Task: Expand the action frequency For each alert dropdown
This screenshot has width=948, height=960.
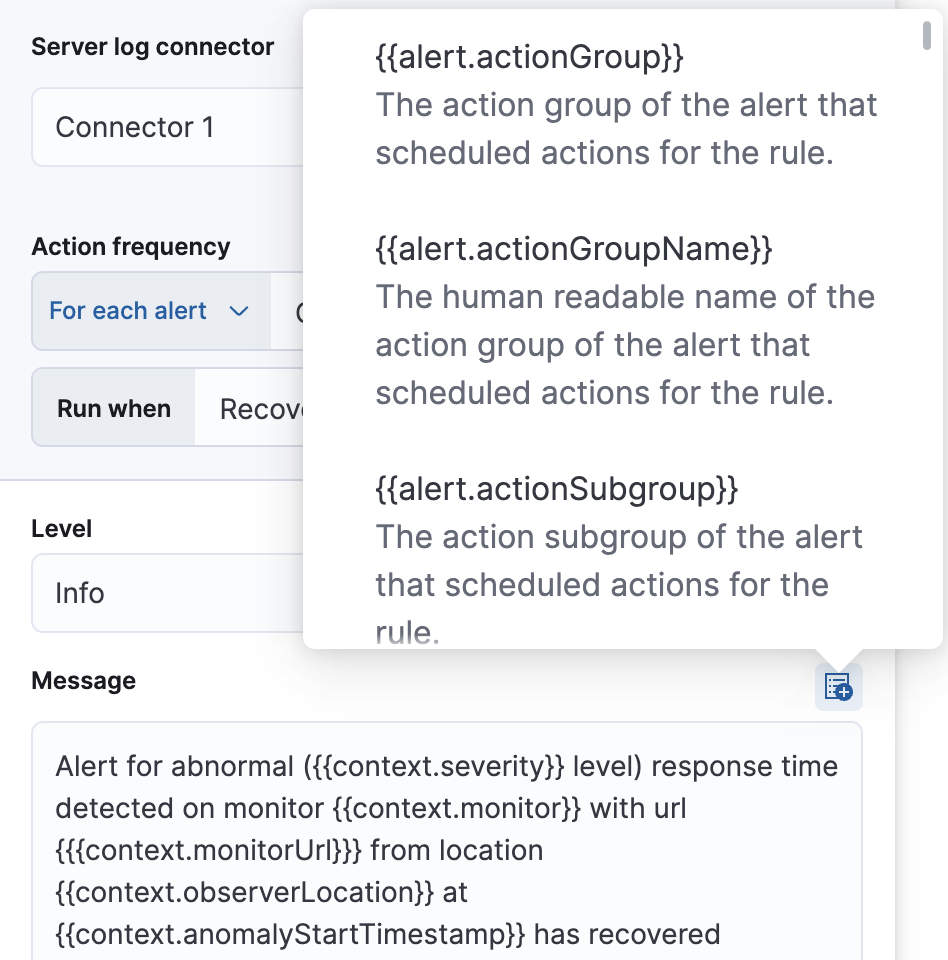Action: point(148,311)
